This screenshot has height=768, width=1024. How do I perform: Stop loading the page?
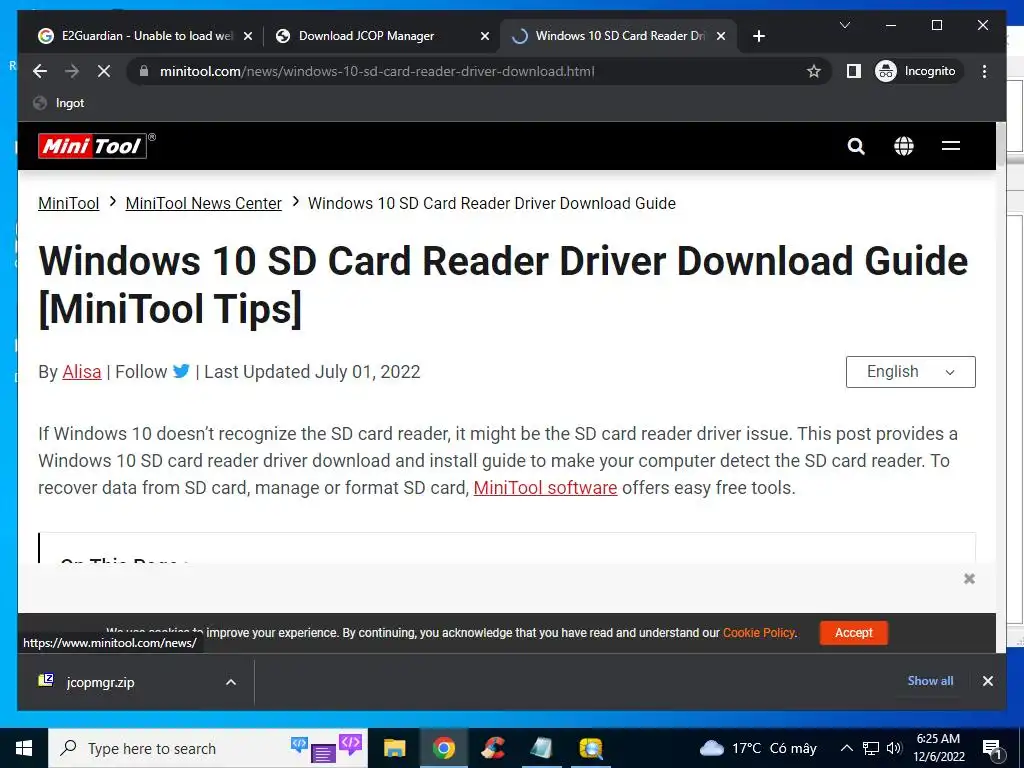104,71
